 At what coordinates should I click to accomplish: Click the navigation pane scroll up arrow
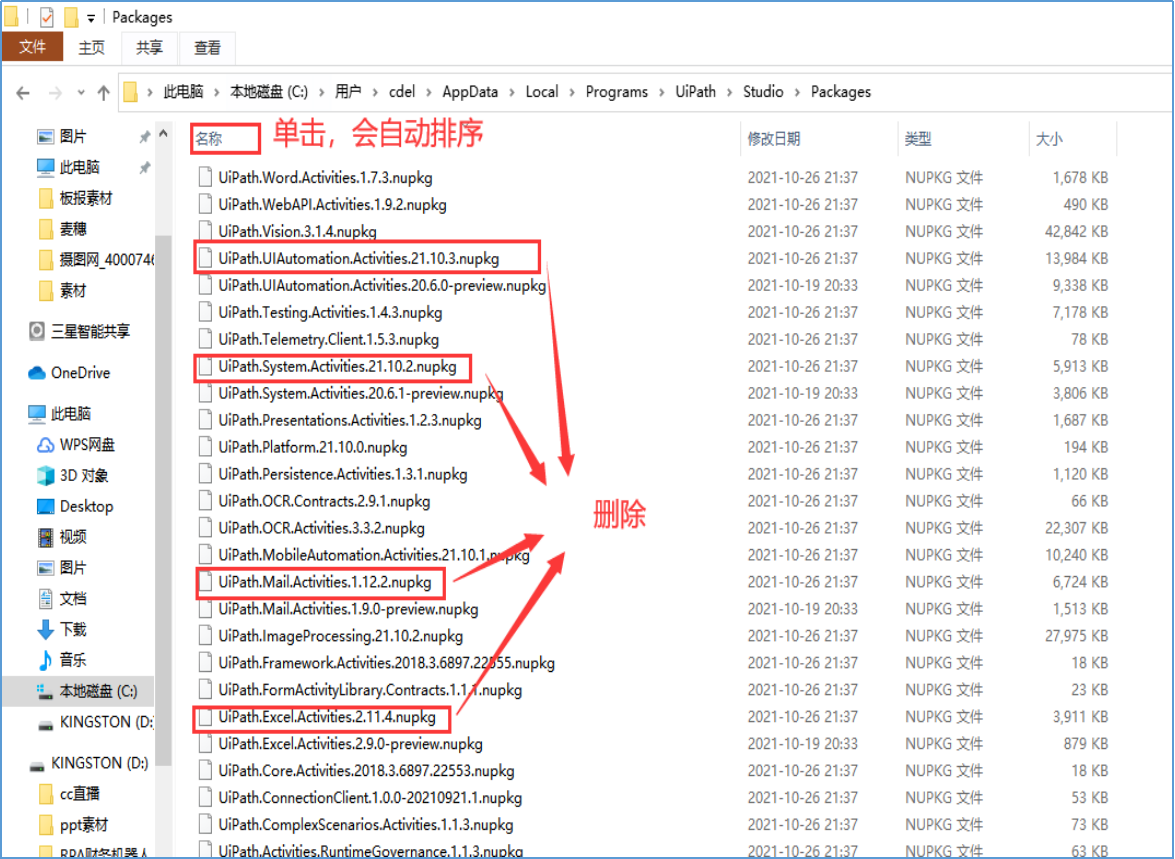click(163, 134)
